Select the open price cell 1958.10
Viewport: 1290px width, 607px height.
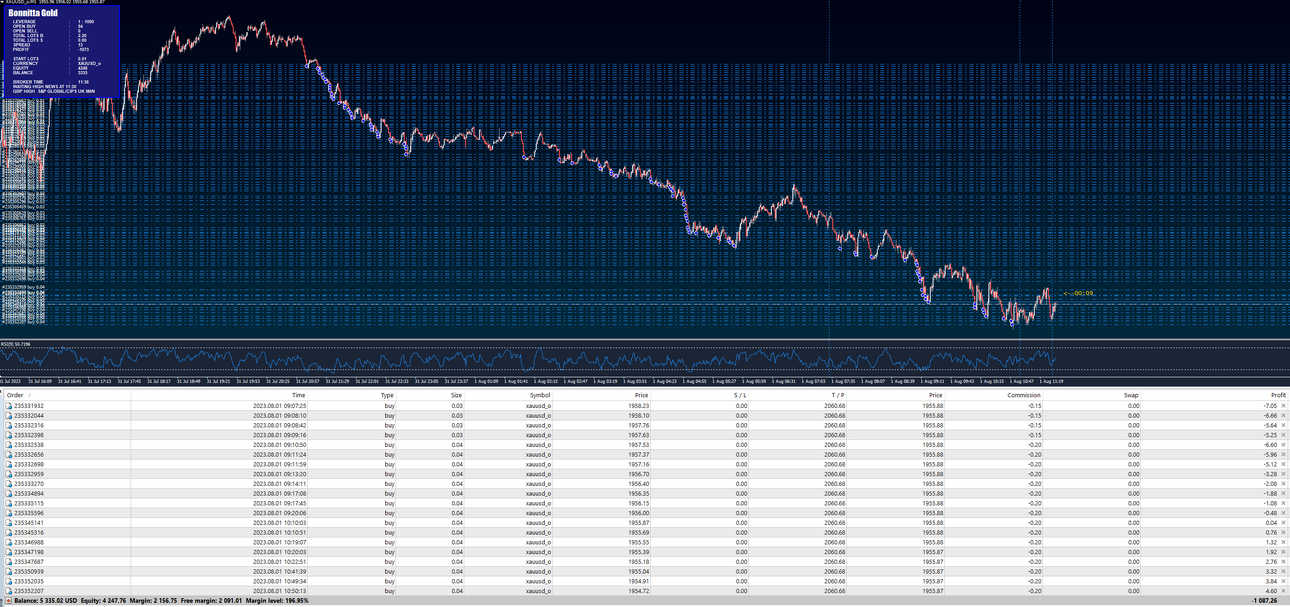point(639,416)
